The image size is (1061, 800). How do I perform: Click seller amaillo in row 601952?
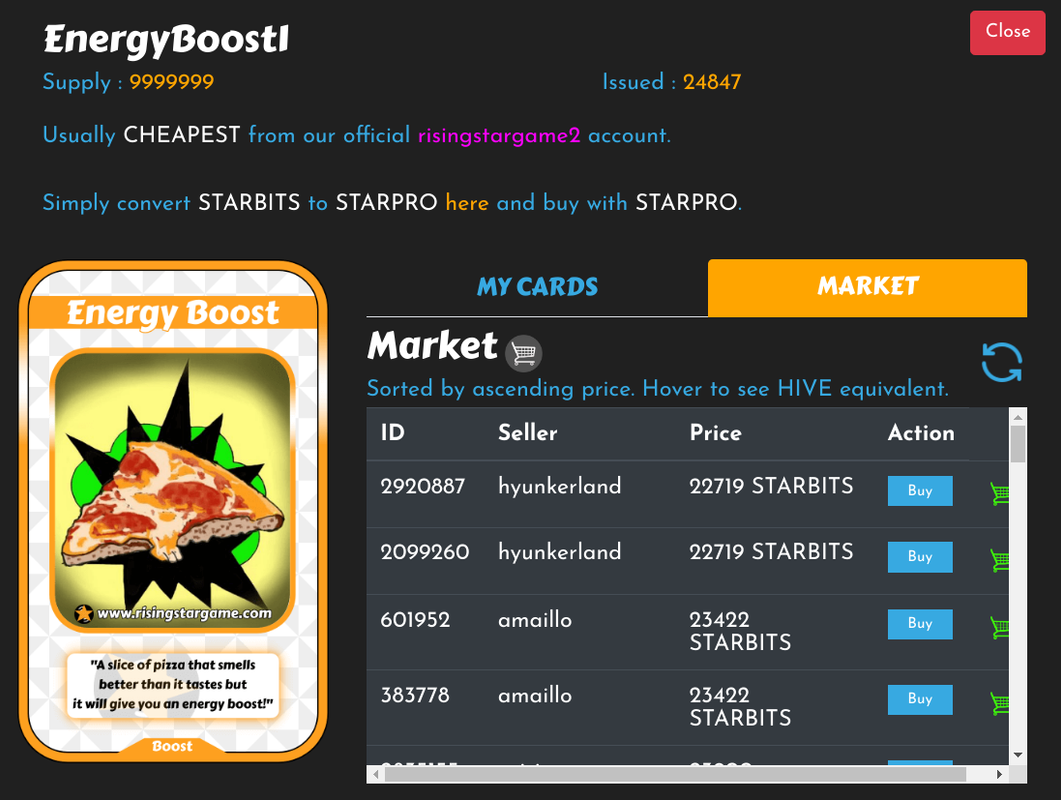pyautogui.click(x=535, y=619)
